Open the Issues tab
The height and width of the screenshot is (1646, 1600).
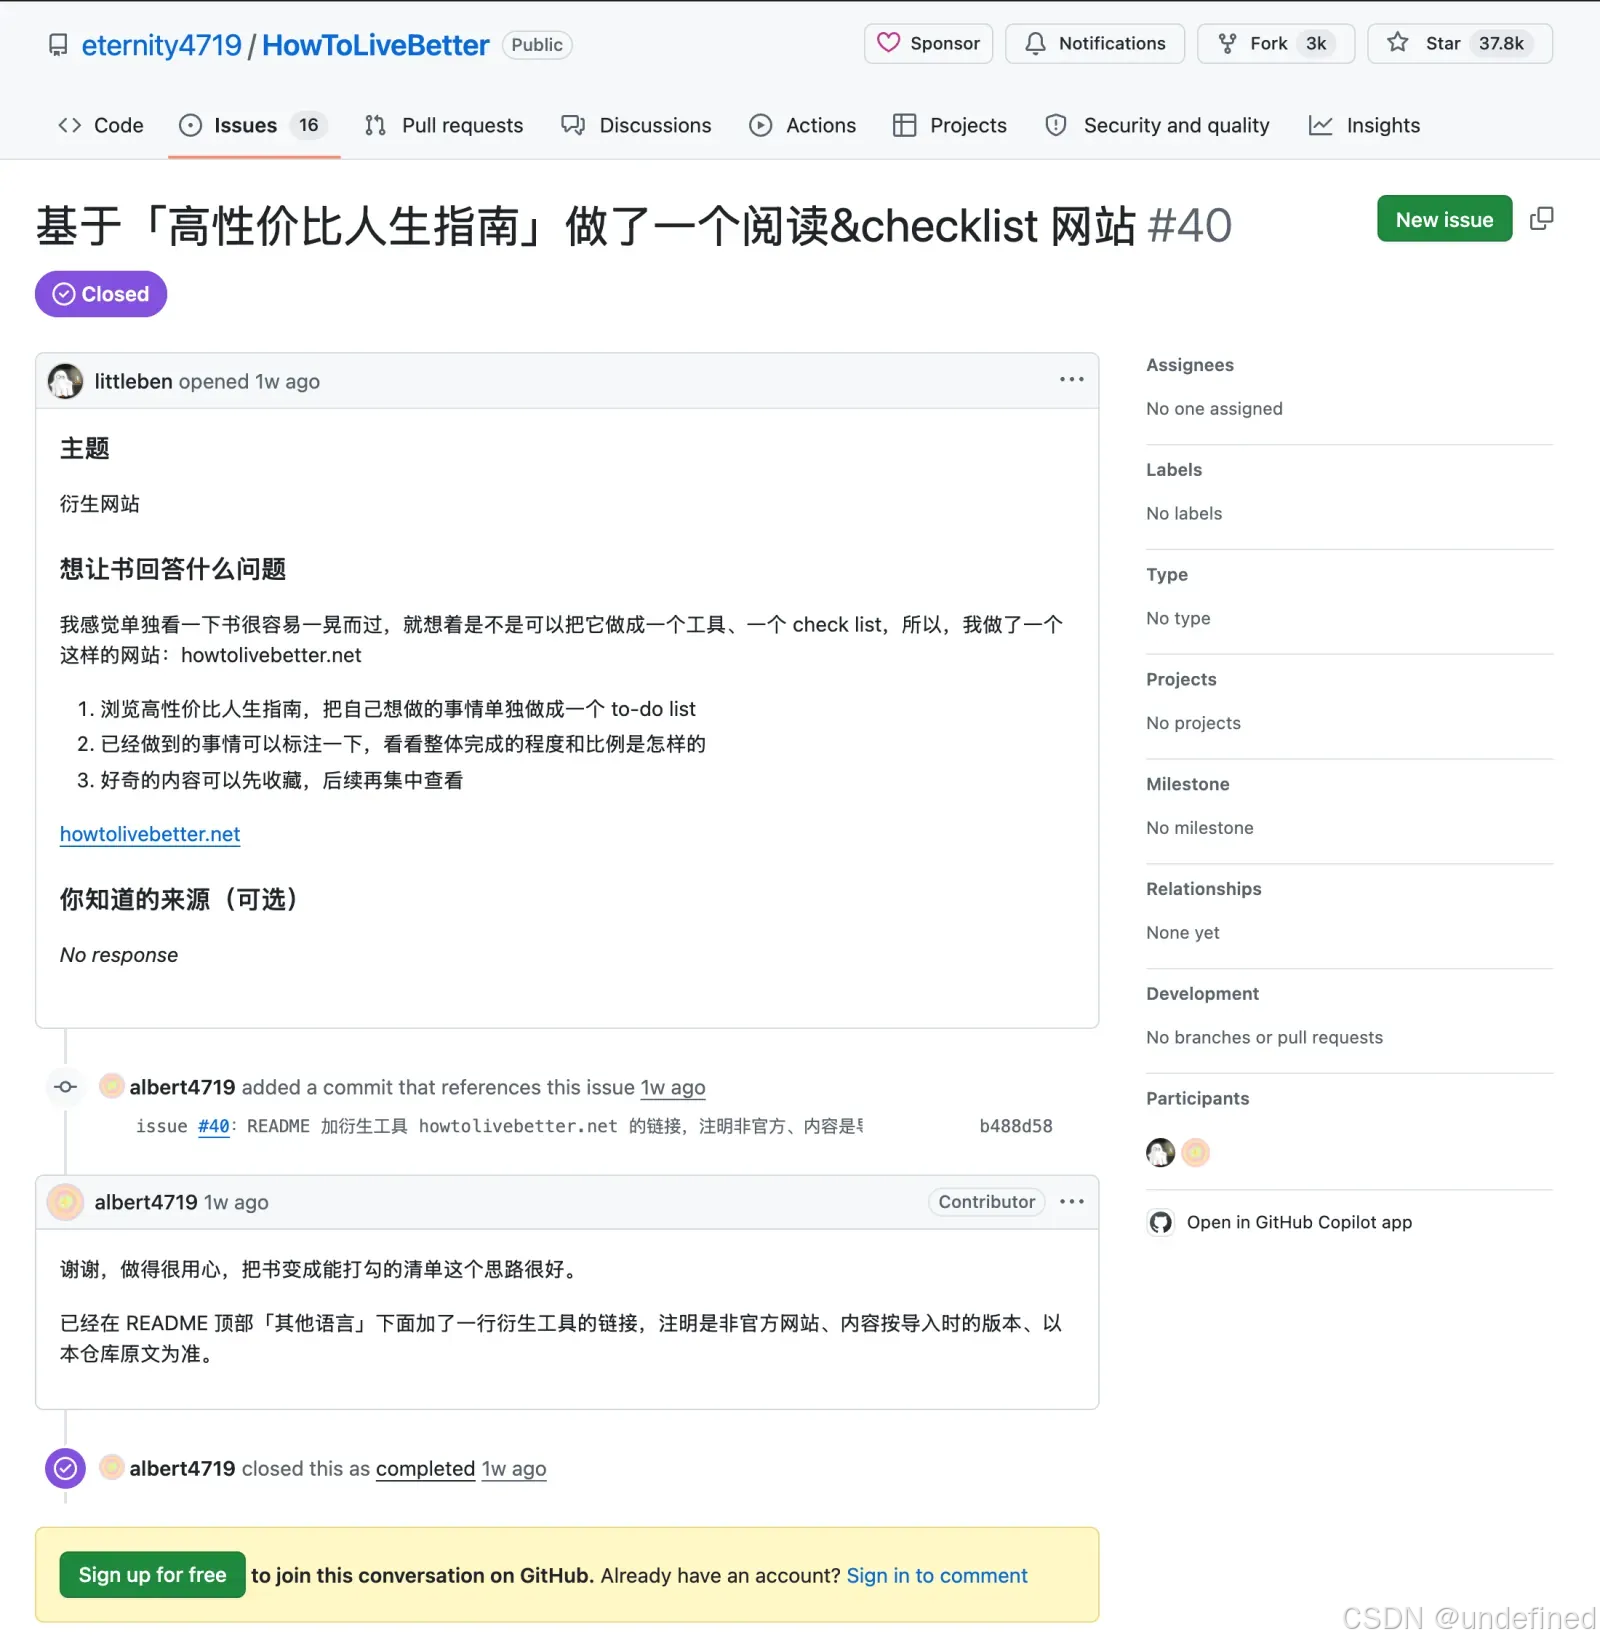point(254,126)
